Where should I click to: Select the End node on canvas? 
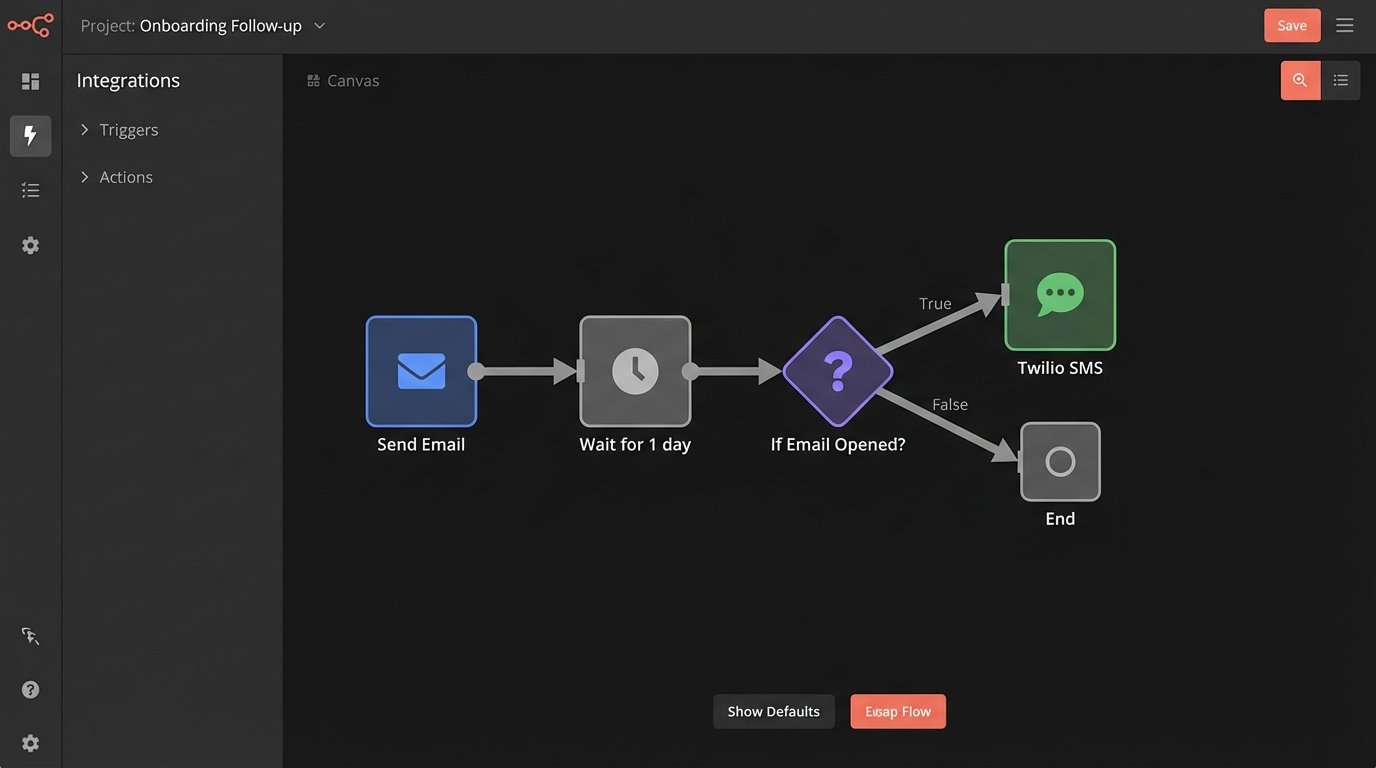pyautogui.click(x=1060, y=461)
